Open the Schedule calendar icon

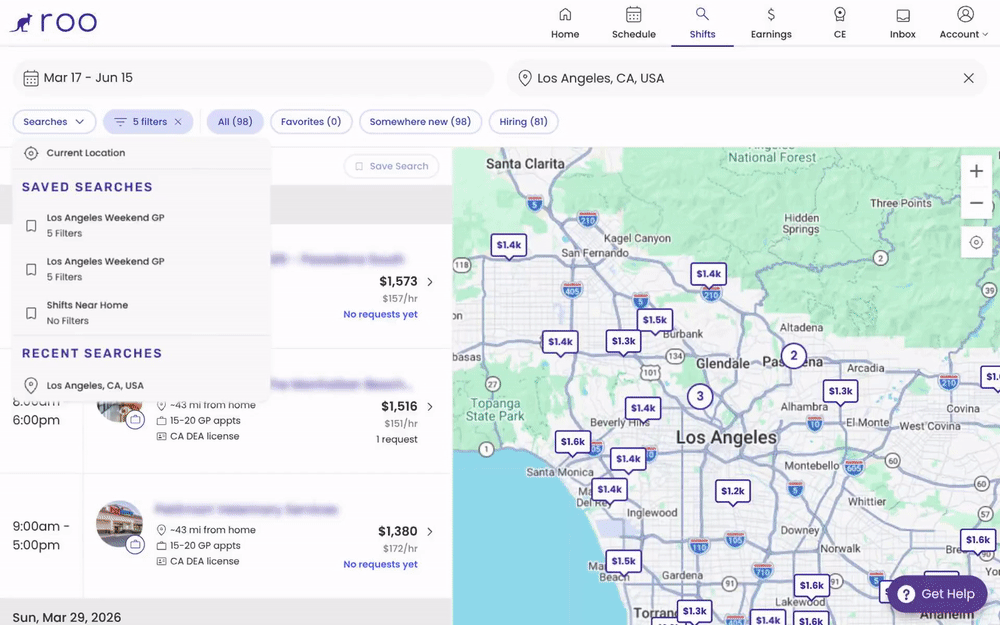[633, 14]
